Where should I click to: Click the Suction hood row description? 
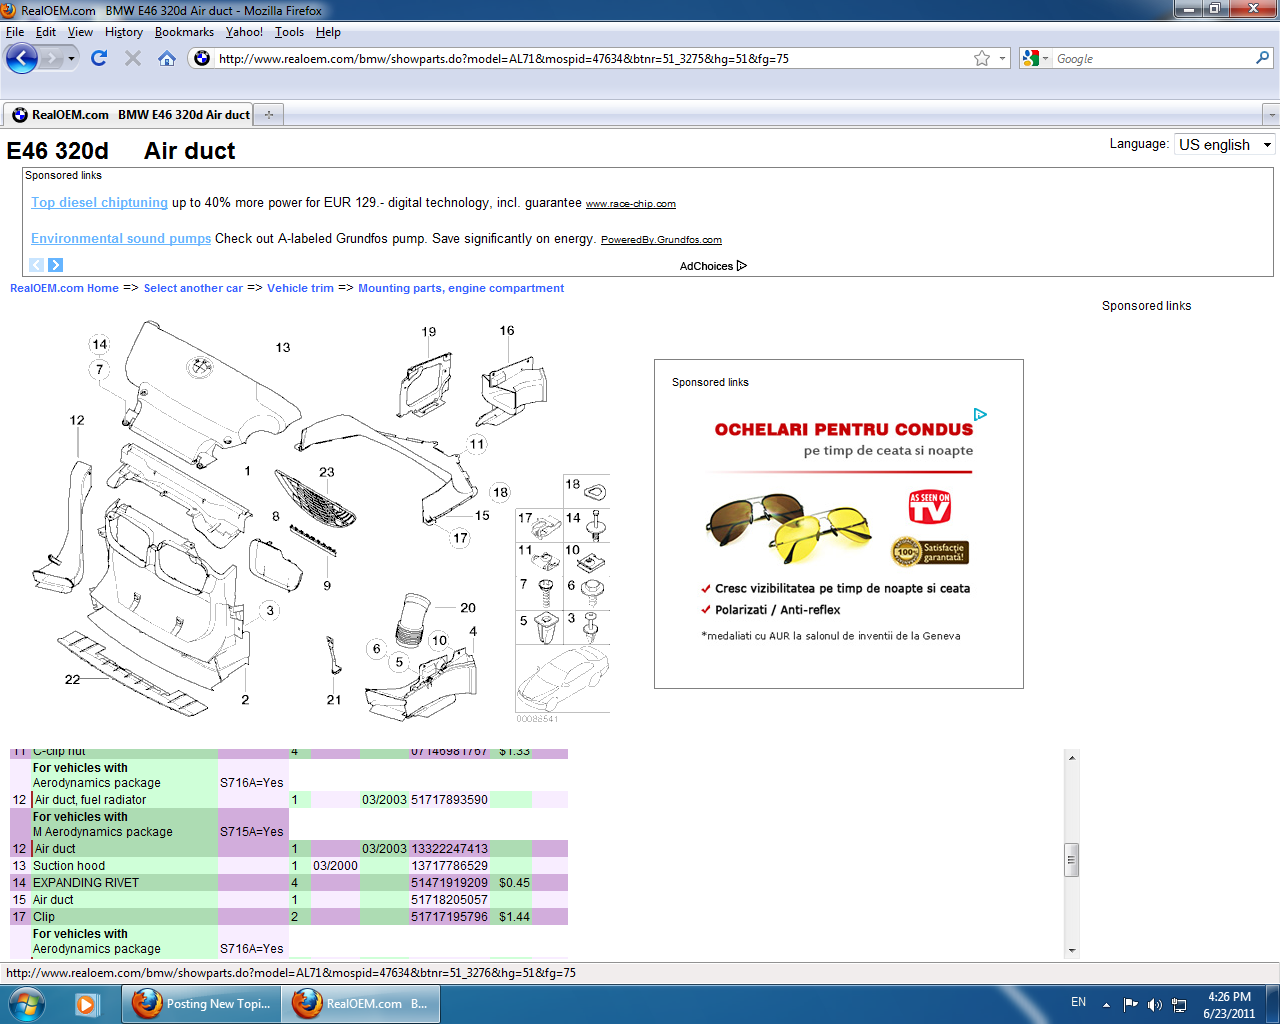[69, 866]
